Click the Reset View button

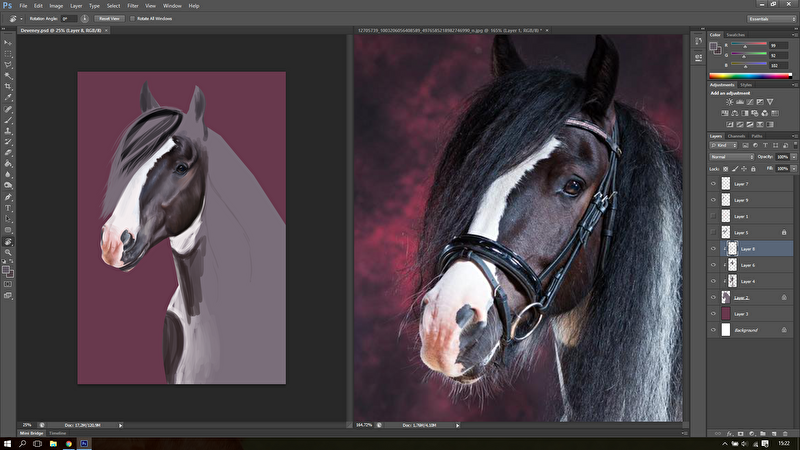point(110,18)
